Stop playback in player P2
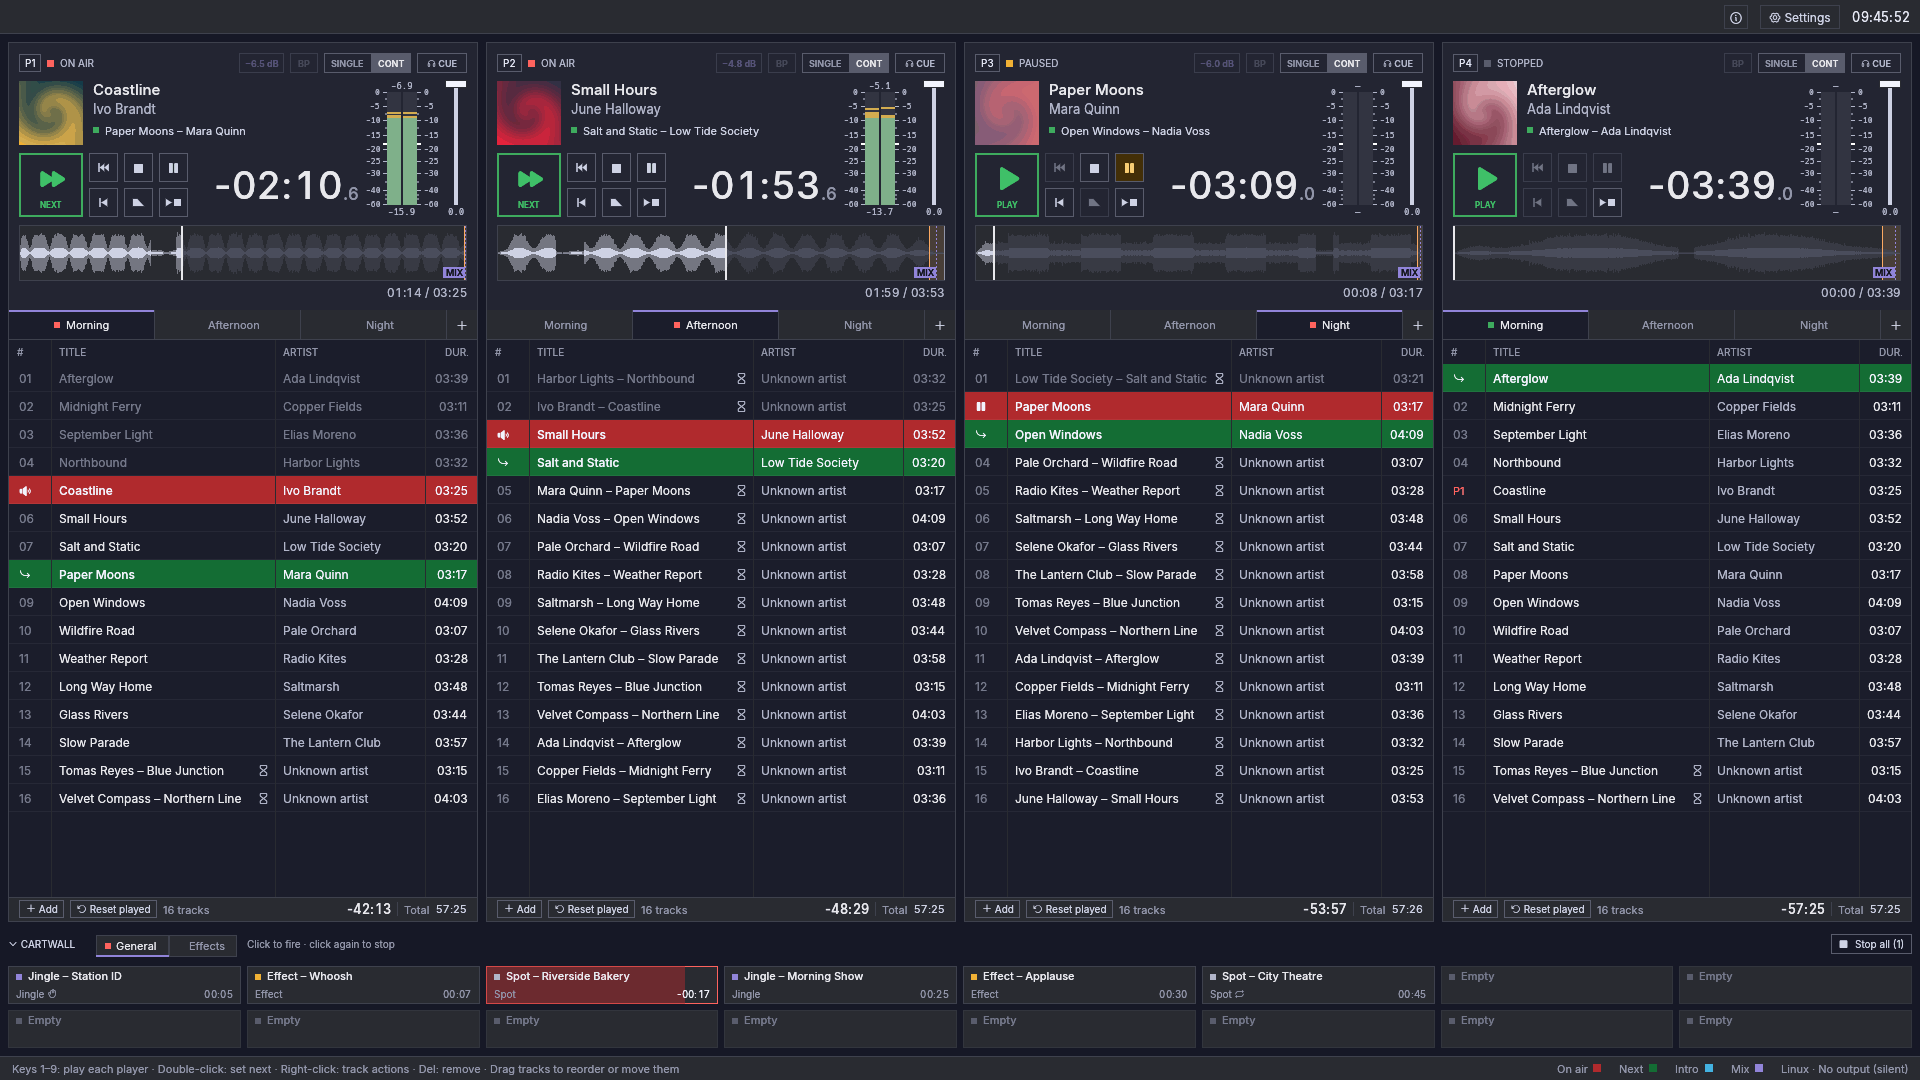 coord(616,168)
